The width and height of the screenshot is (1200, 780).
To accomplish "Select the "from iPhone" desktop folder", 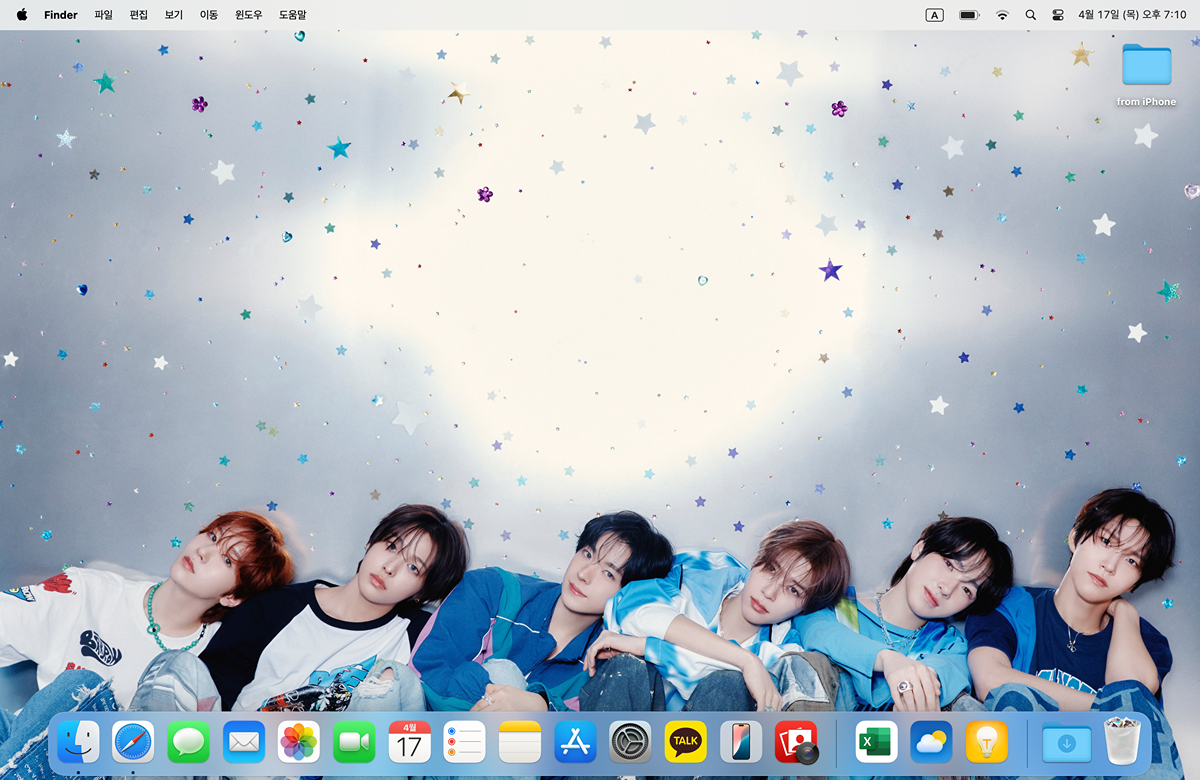I will pyautogui.click(x=1146, y=66).
